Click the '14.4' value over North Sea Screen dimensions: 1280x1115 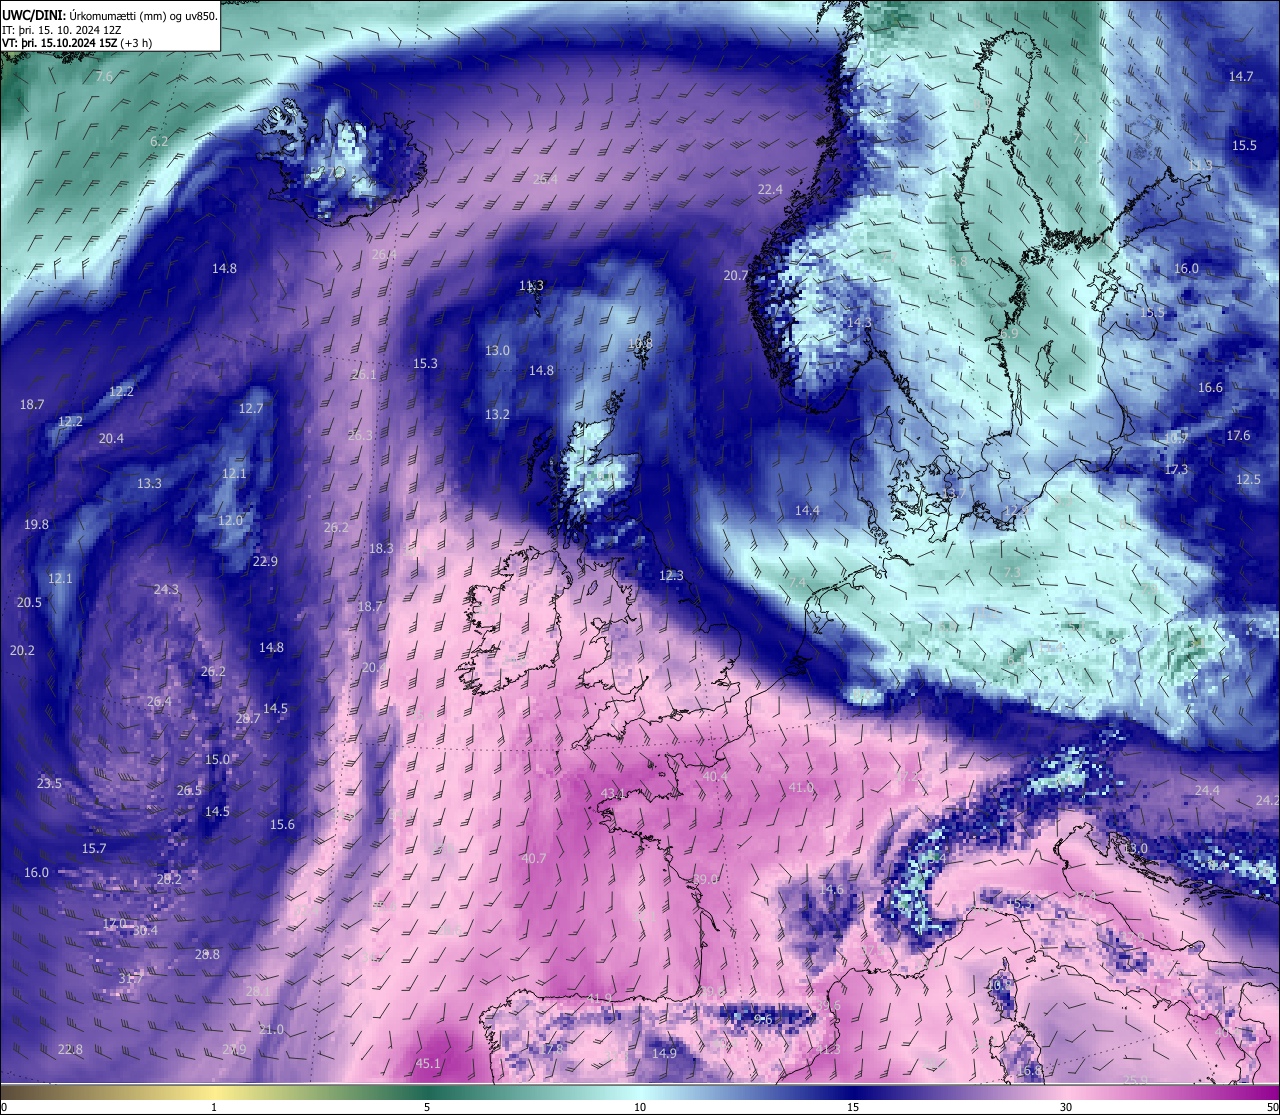pyautogui.click(x=807, y=511)
